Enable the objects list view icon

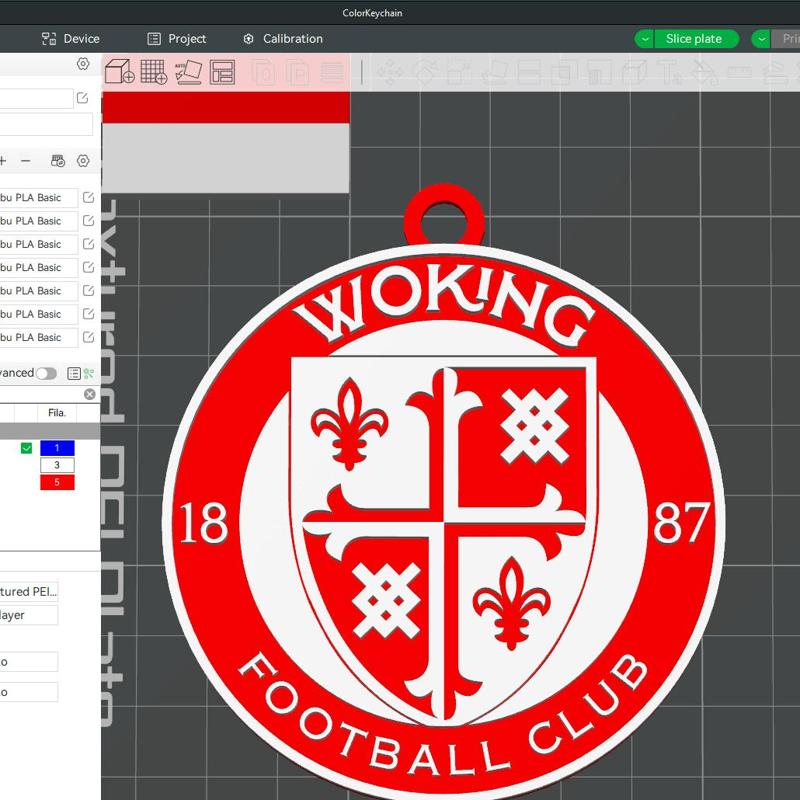click(x=74, y=371)
